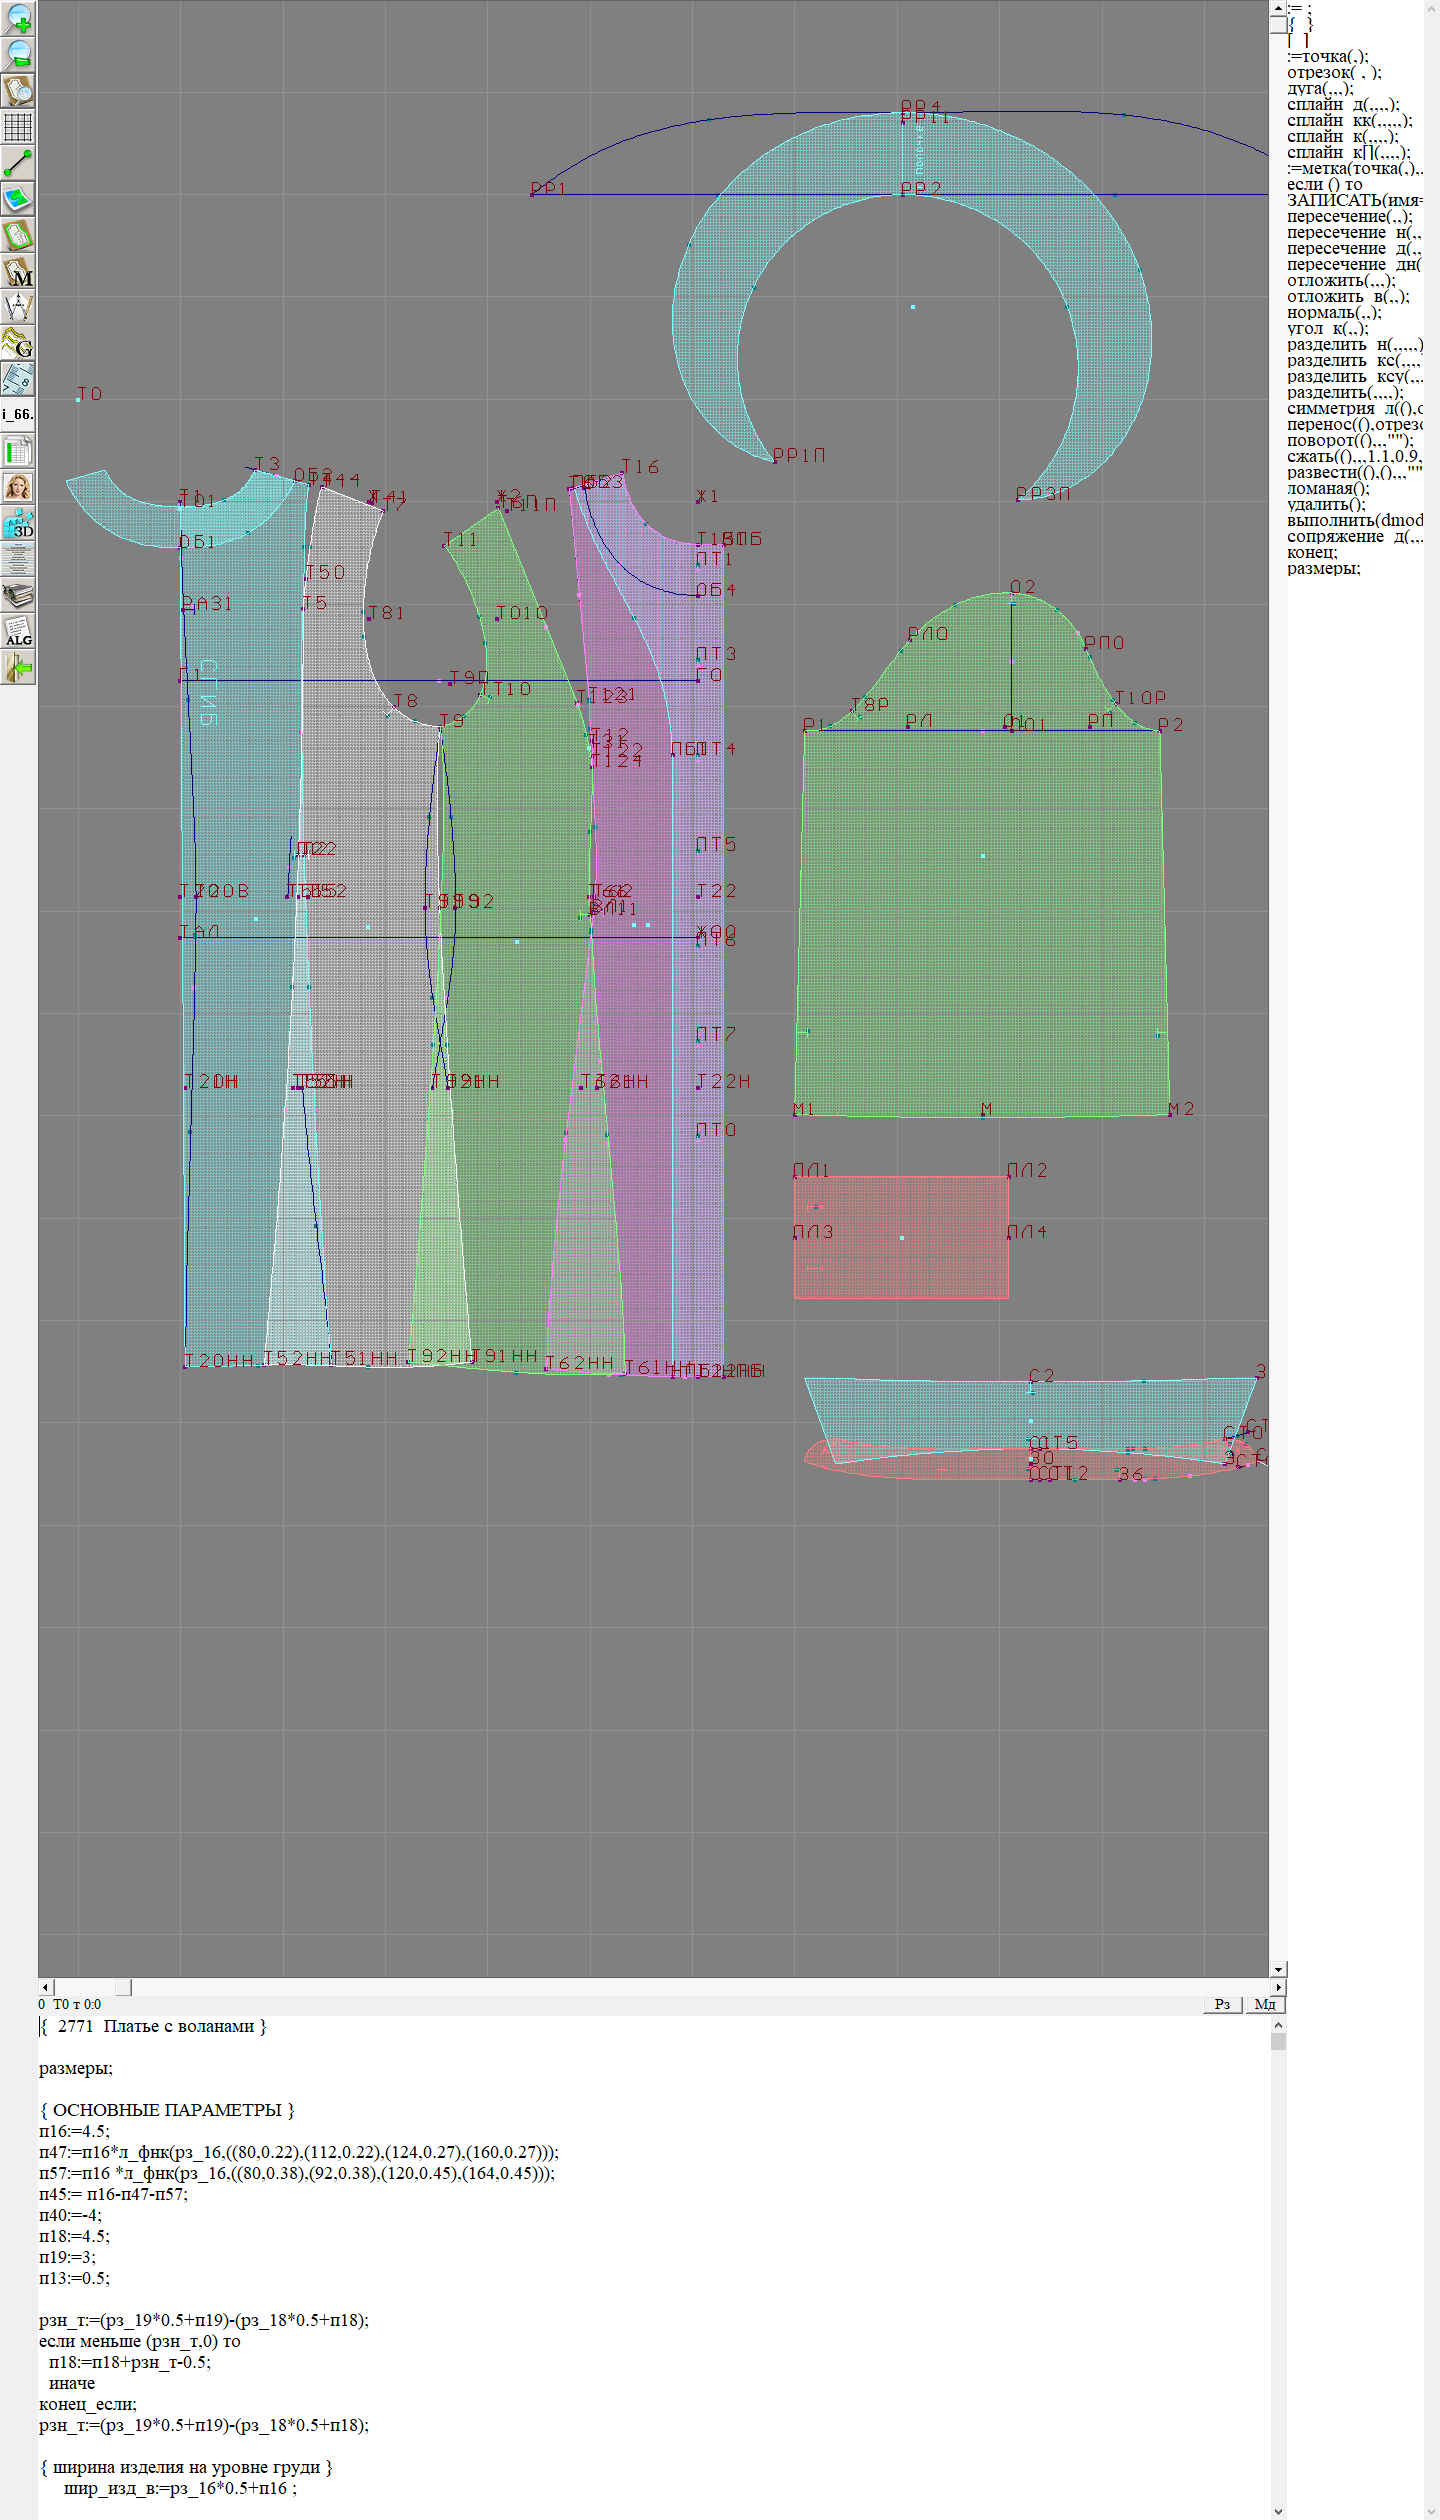Viewport: 1440px width, 2520px height.
Task: Click the zoom in magnifier icon
Action: [x=18, y=18]
